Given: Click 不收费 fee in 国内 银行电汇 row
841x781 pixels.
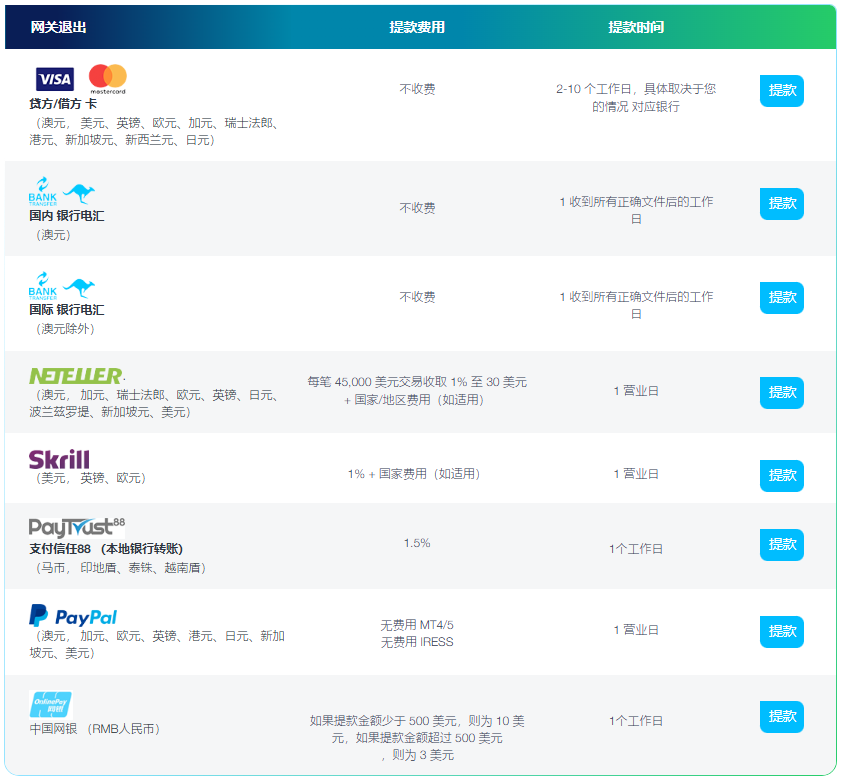Looking at the screenshot, I should coord(417,208).
